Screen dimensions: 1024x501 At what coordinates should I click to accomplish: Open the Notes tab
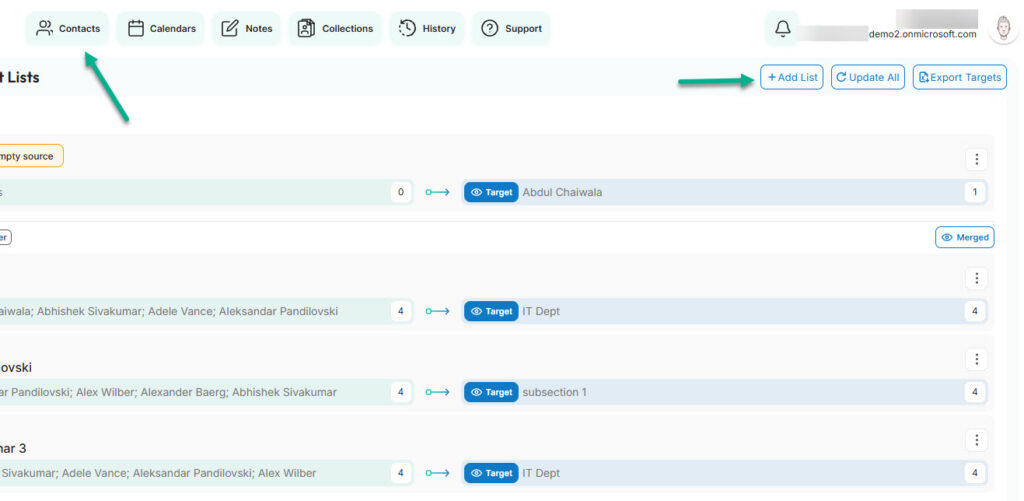(x=247, y=29)
